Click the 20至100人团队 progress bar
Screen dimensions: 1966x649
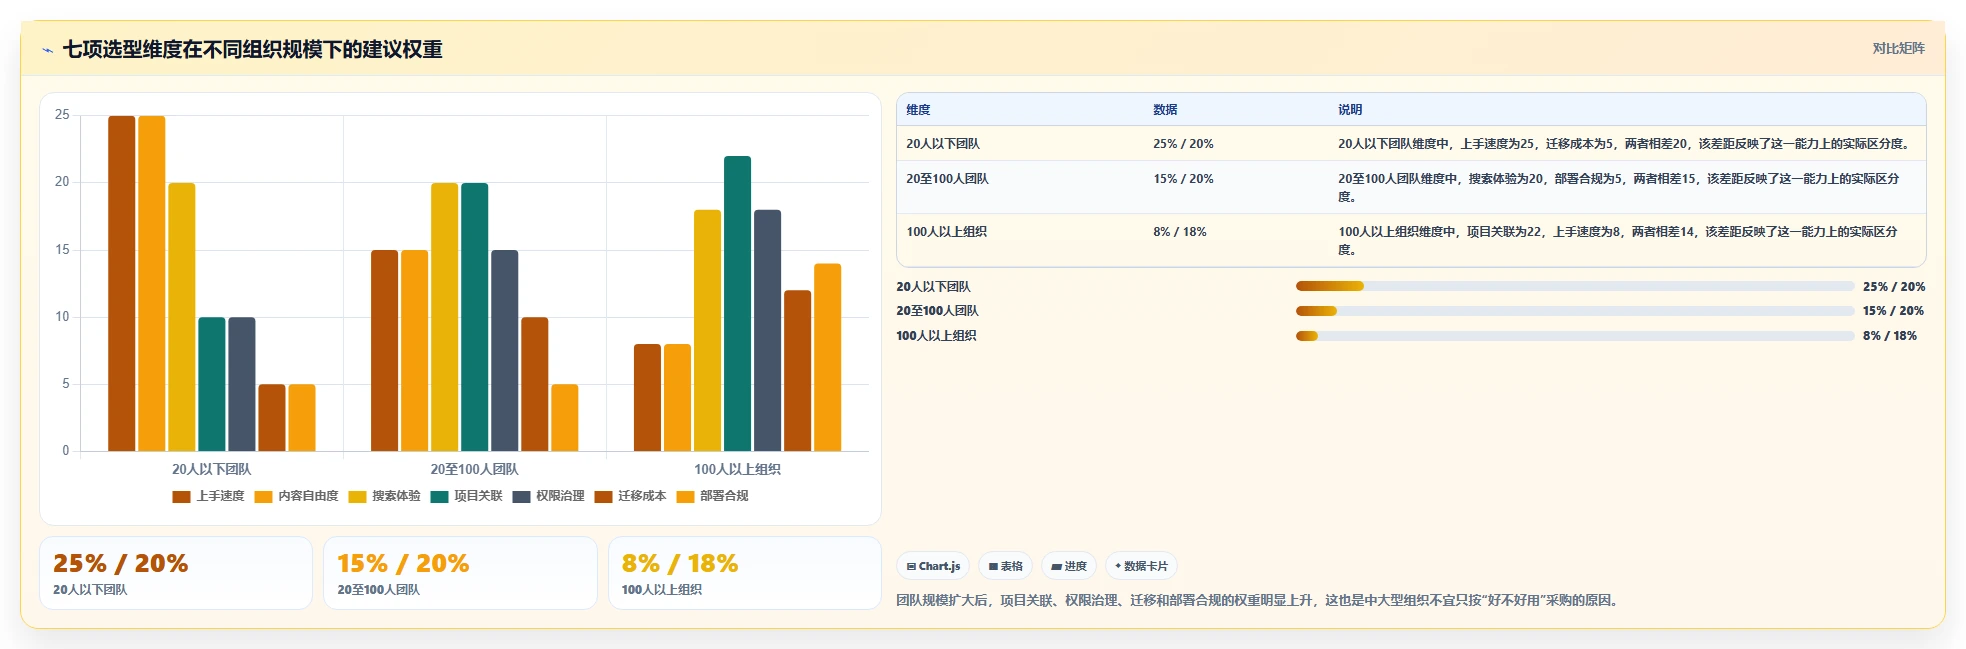pos(1575,311)
